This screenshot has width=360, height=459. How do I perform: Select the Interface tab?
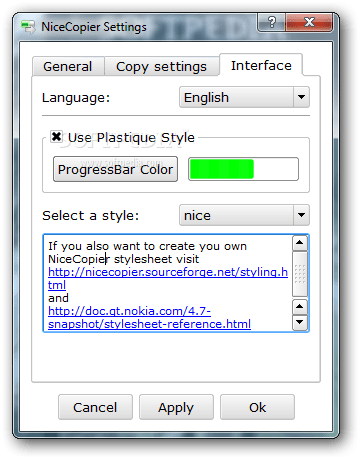pos(261,65)
